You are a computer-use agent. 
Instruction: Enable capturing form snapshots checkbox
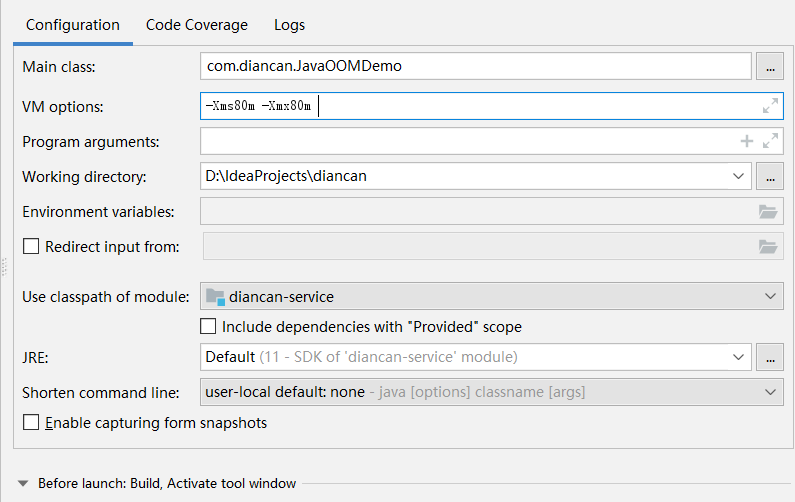(30, 422)
